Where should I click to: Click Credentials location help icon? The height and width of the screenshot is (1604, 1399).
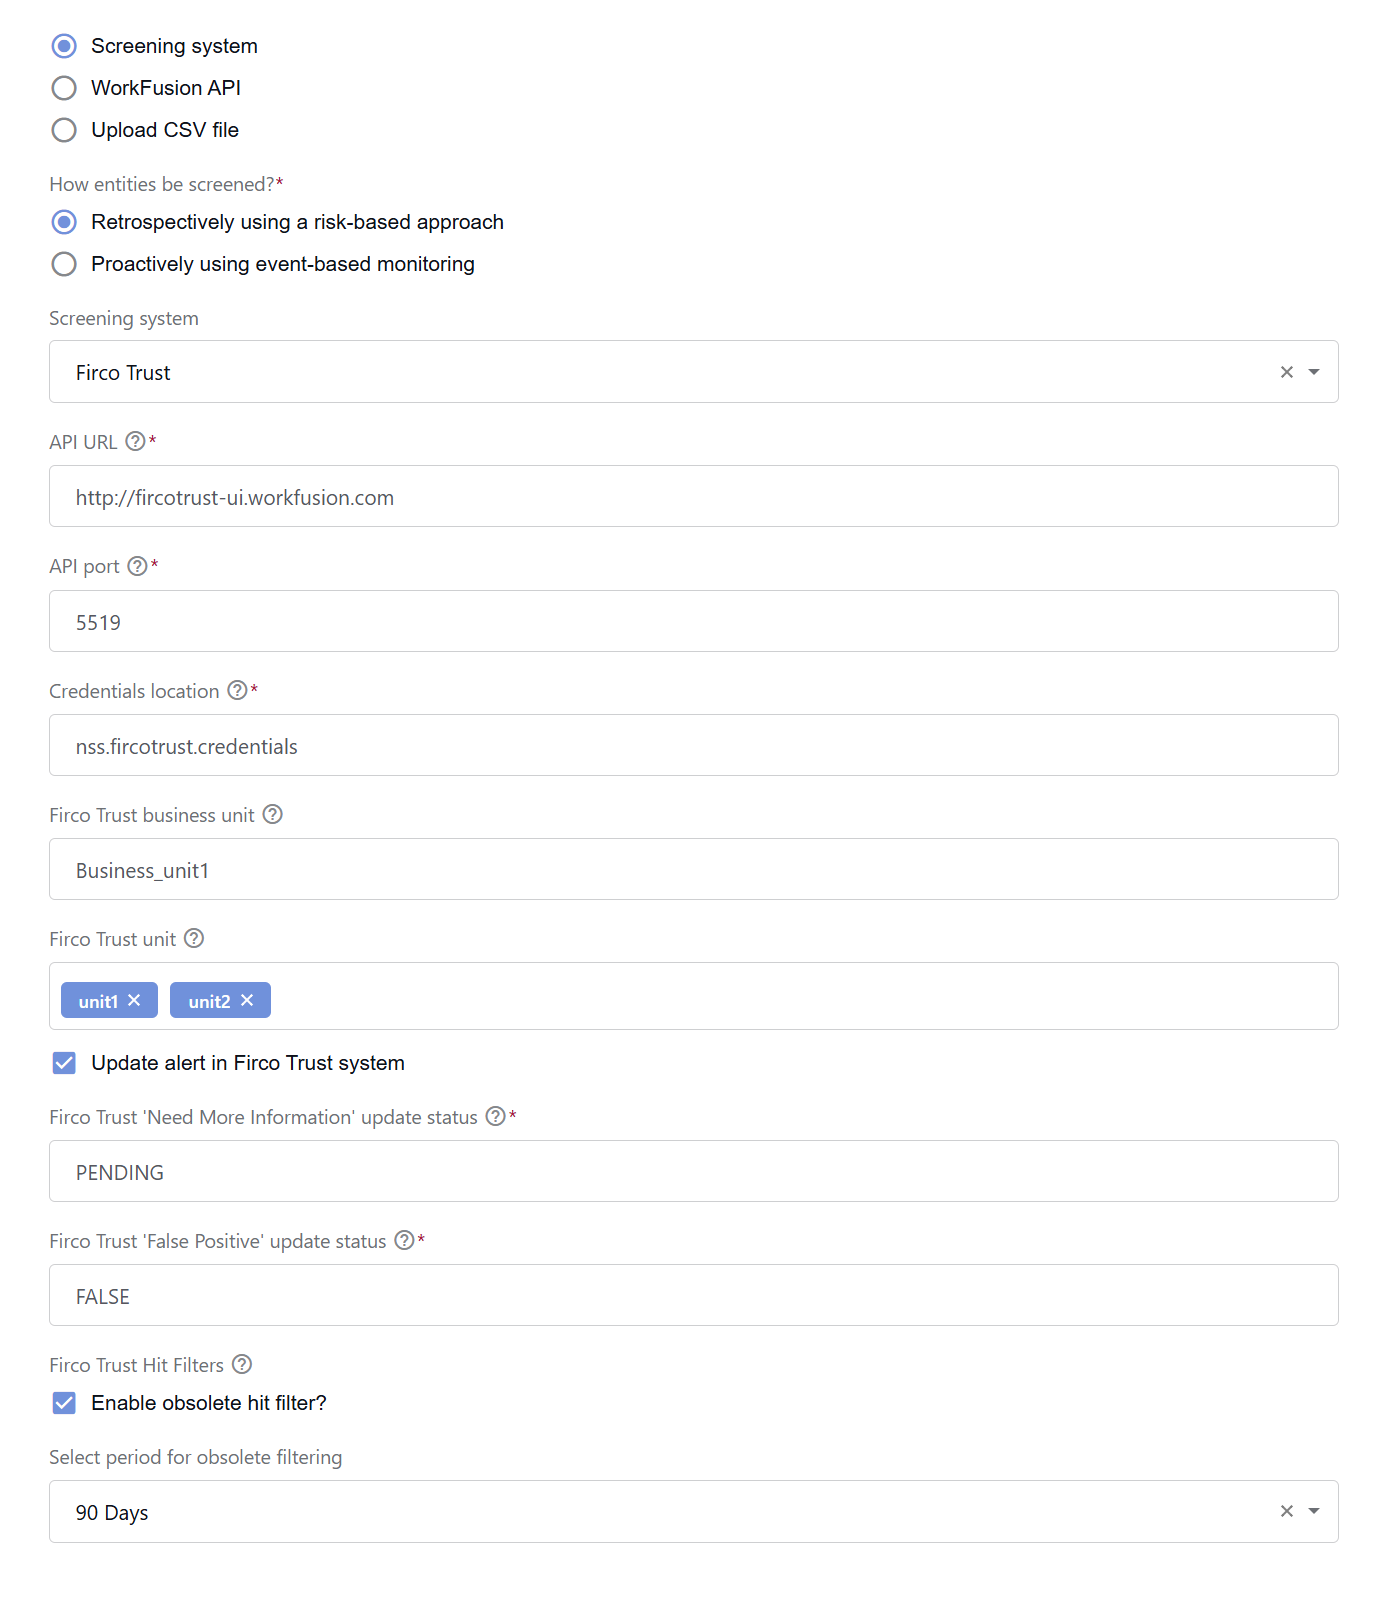pos(237,690)
